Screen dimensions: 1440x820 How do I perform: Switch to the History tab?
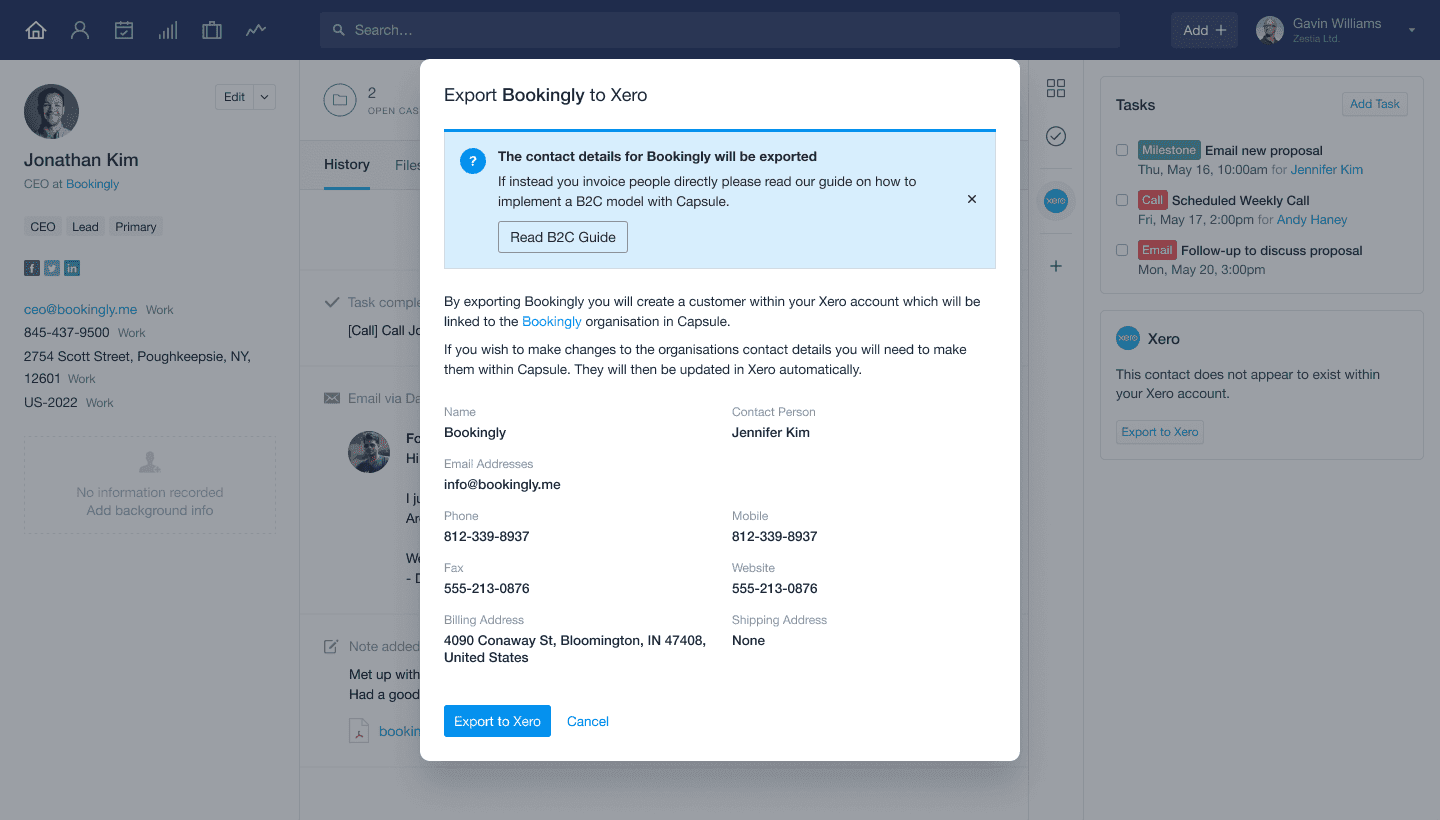[x=346, y=165]
